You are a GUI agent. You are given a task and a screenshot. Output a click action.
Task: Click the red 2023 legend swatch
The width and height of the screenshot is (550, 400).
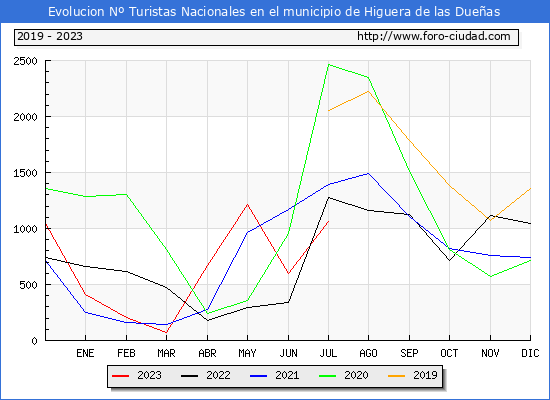tap(120, 376)
